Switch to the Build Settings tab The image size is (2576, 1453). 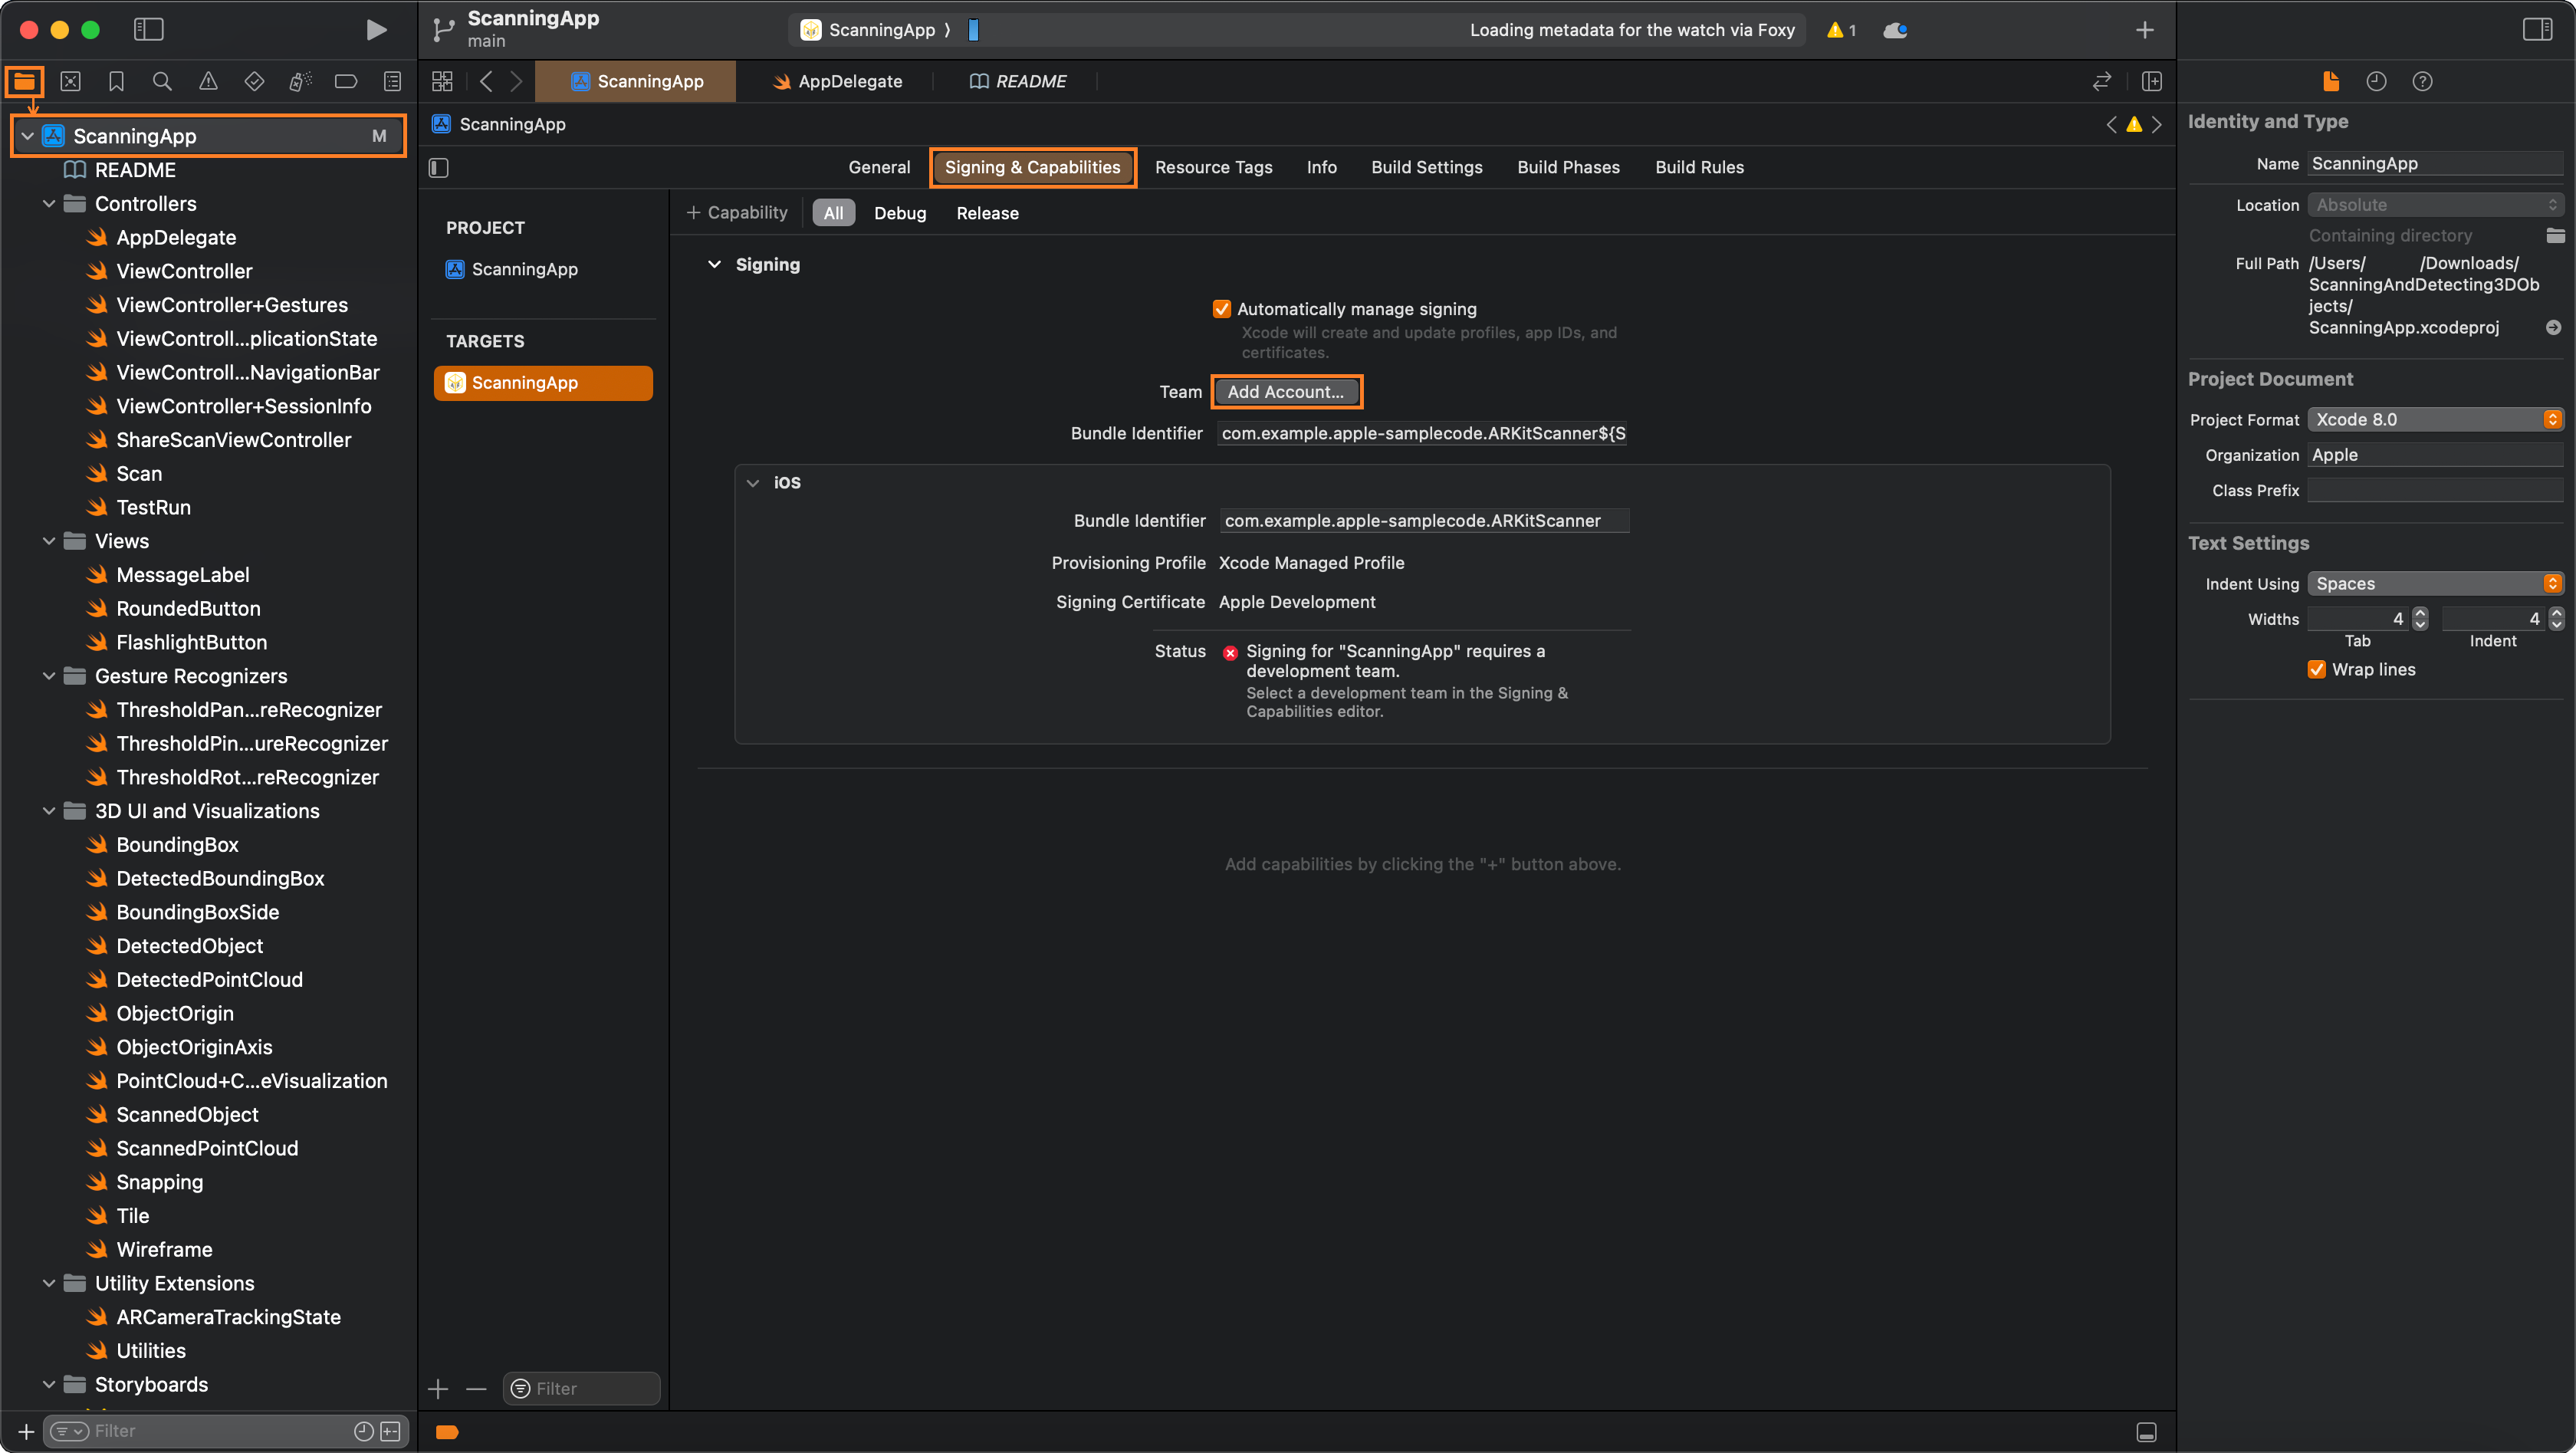pyautogui.click(x=1426, y=167)
